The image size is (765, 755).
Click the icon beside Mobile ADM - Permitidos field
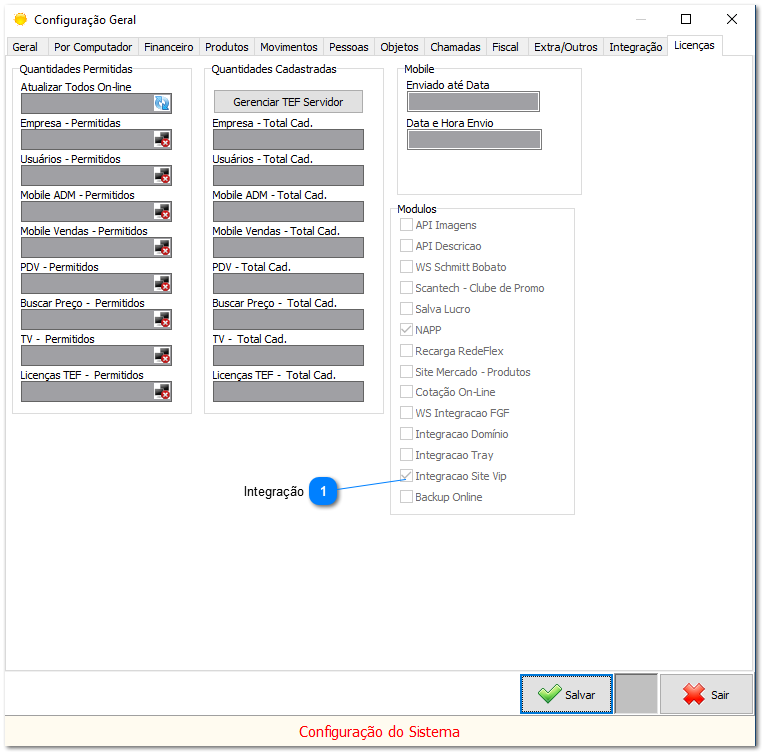(x=162, y=212)
